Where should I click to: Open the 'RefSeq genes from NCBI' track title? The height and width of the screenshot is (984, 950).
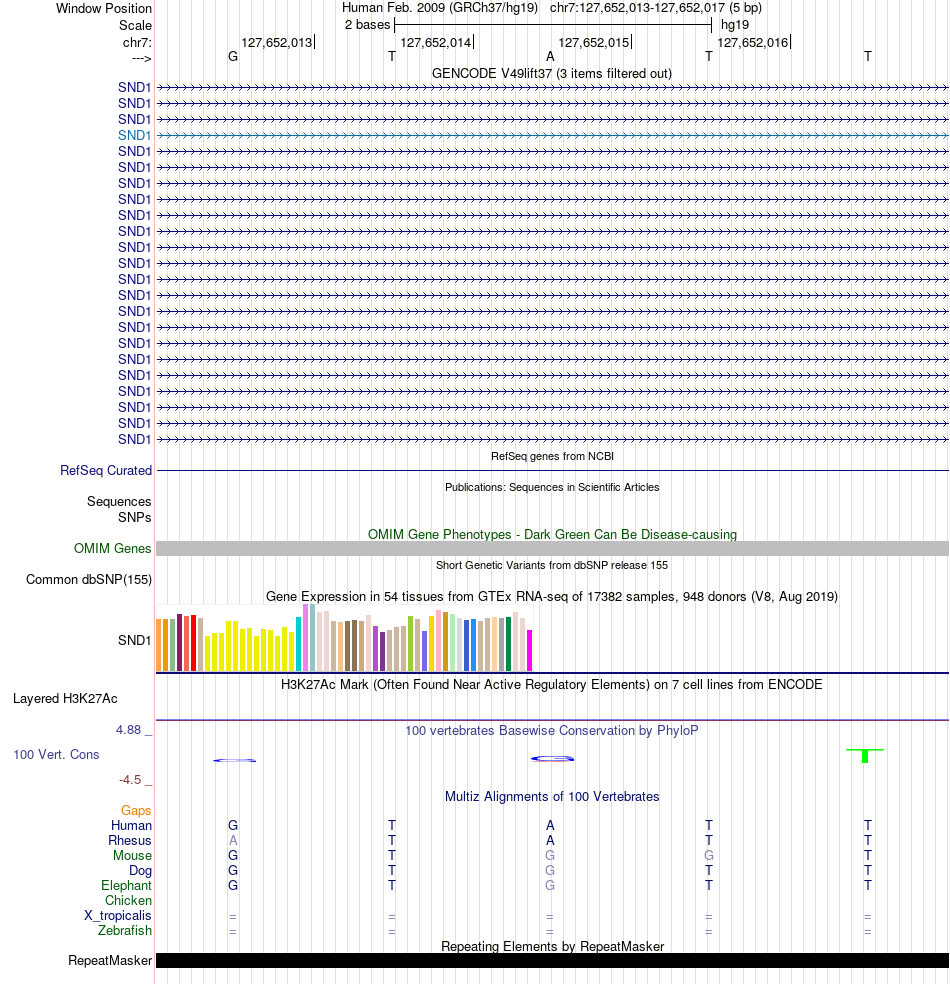pos(552,456)
